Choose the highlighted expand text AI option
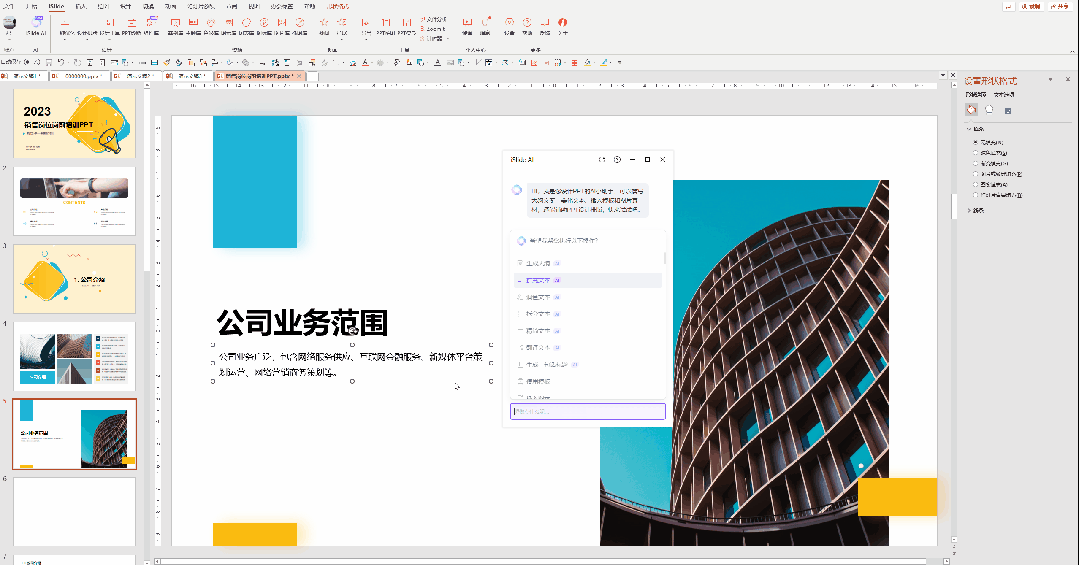Viewport: 1079px width, 565px height. click(x=588, y=281)
